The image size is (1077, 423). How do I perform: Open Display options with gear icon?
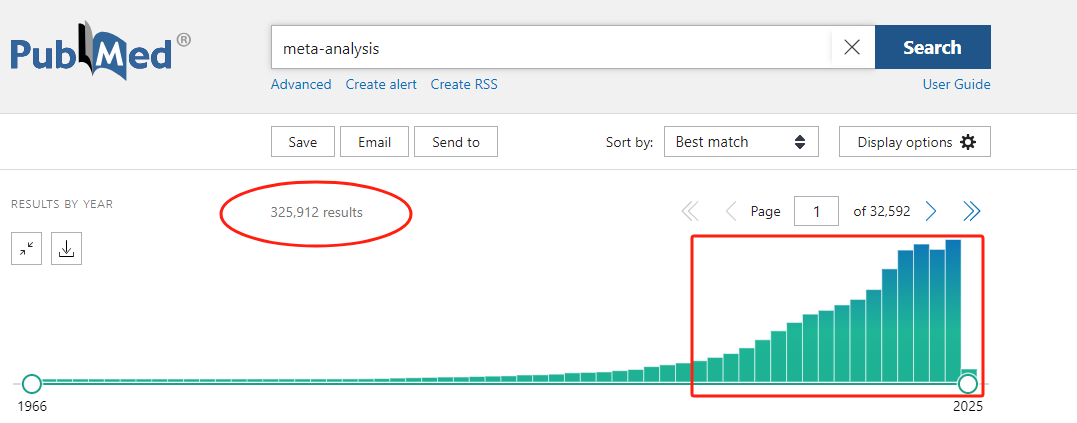(915, 142)
